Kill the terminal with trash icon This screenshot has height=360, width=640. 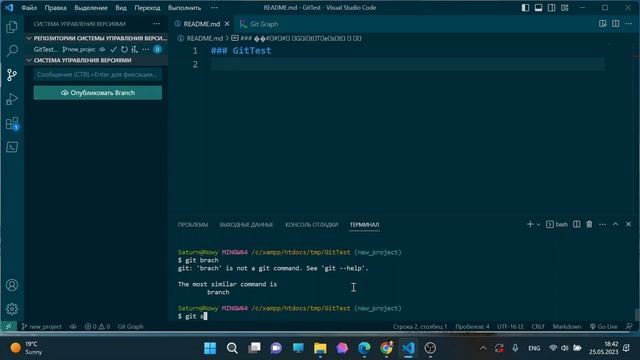tap(589, 224)
